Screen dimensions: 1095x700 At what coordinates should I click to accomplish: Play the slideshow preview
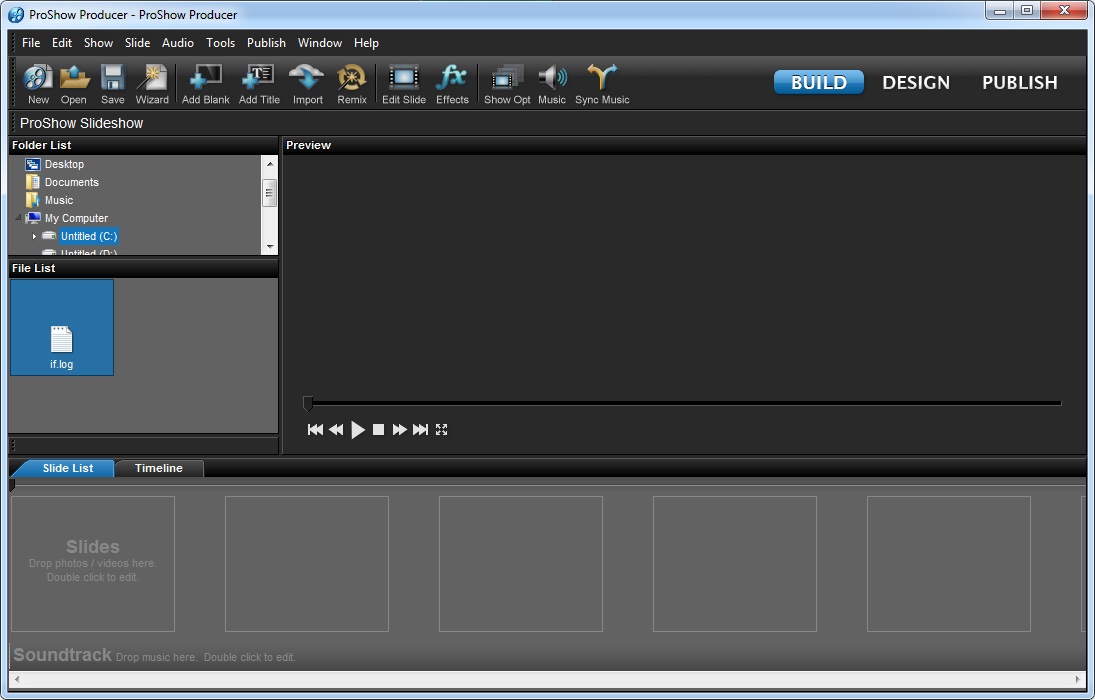358,430
